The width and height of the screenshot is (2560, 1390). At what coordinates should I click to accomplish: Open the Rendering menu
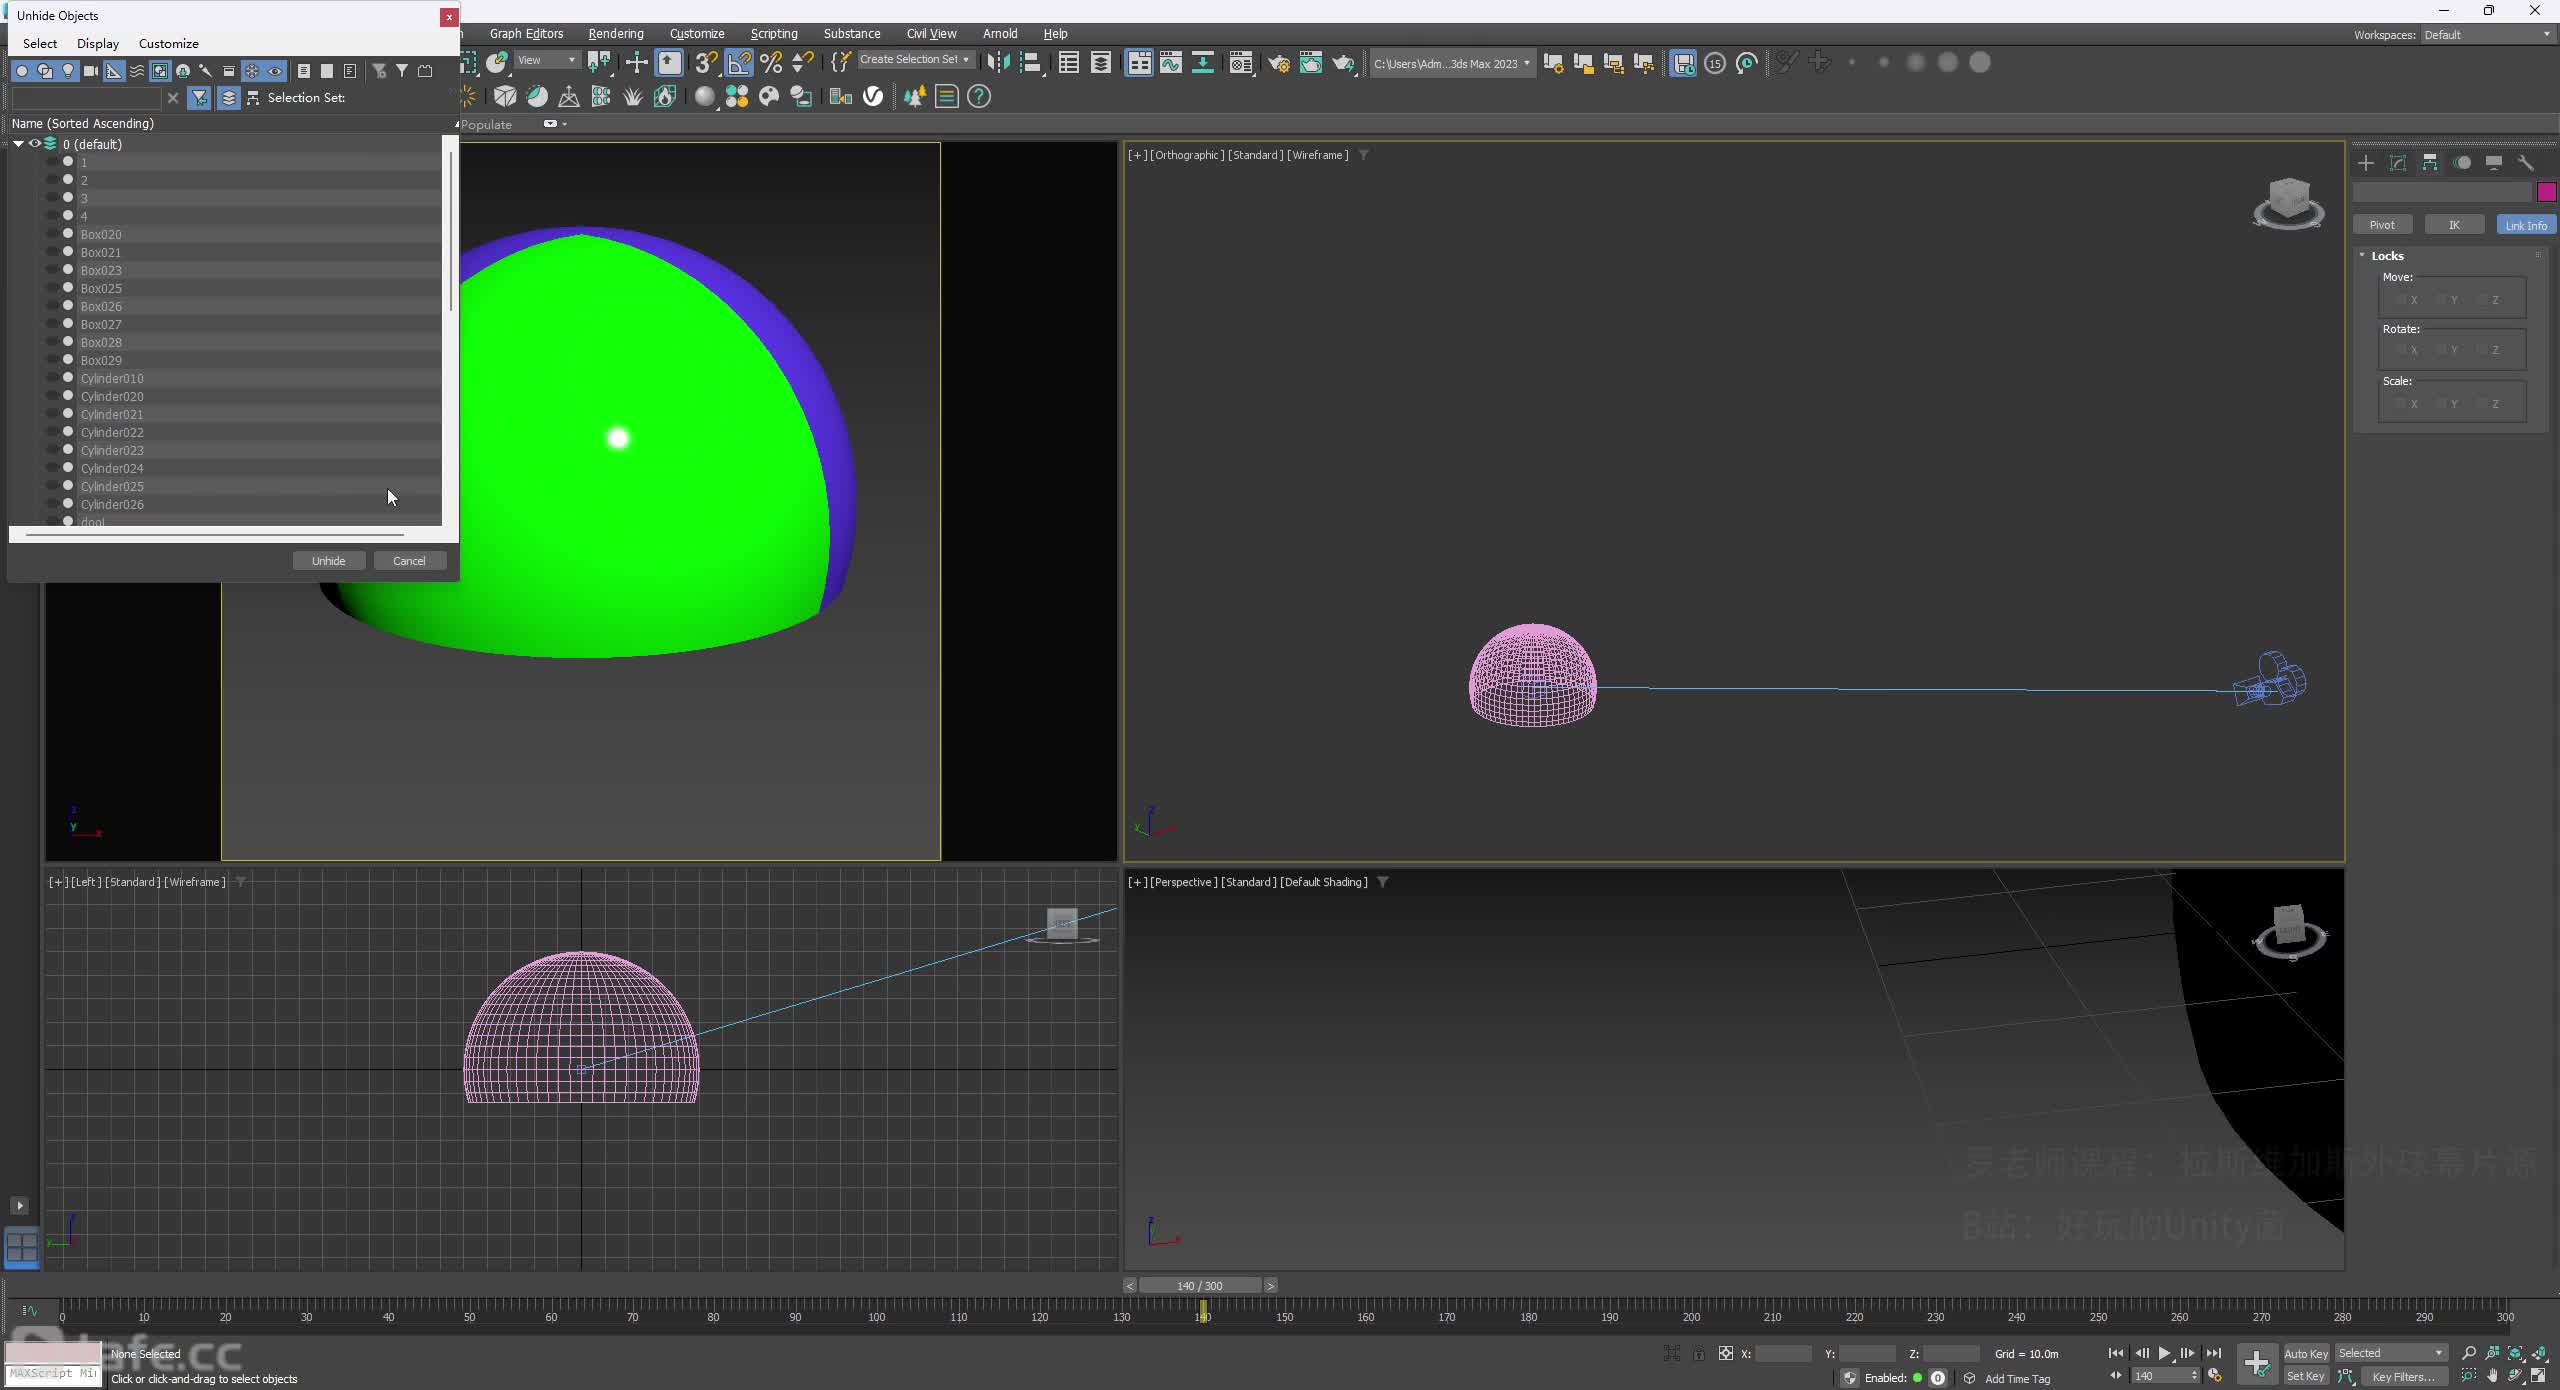point(616,33)
